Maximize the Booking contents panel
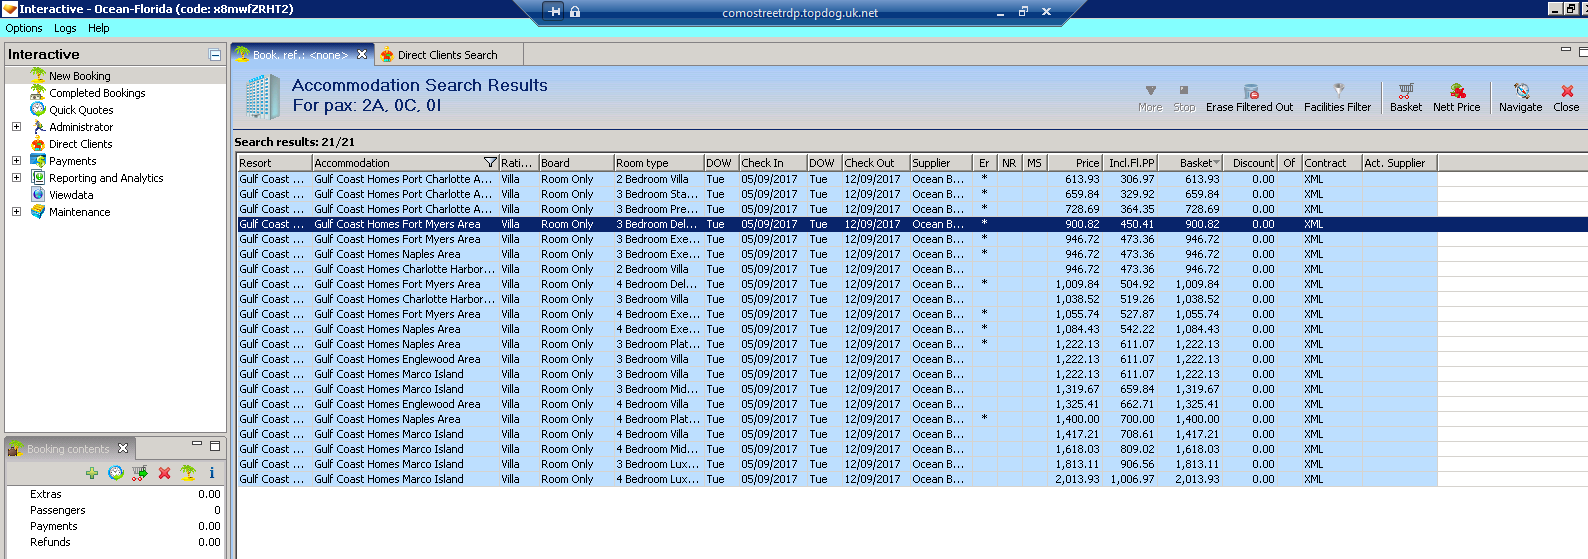1588x559 pixels. pos(215,445)
